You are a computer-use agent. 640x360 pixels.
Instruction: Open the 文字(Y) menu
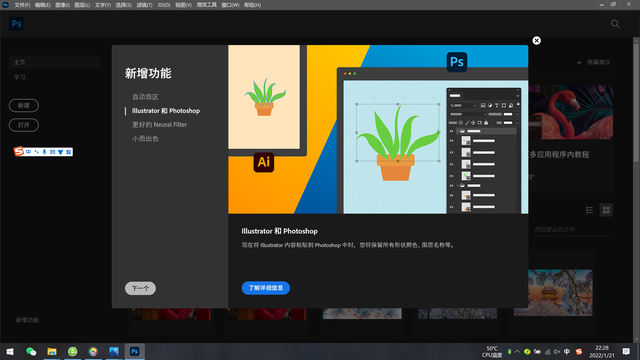tap(103, 5)
